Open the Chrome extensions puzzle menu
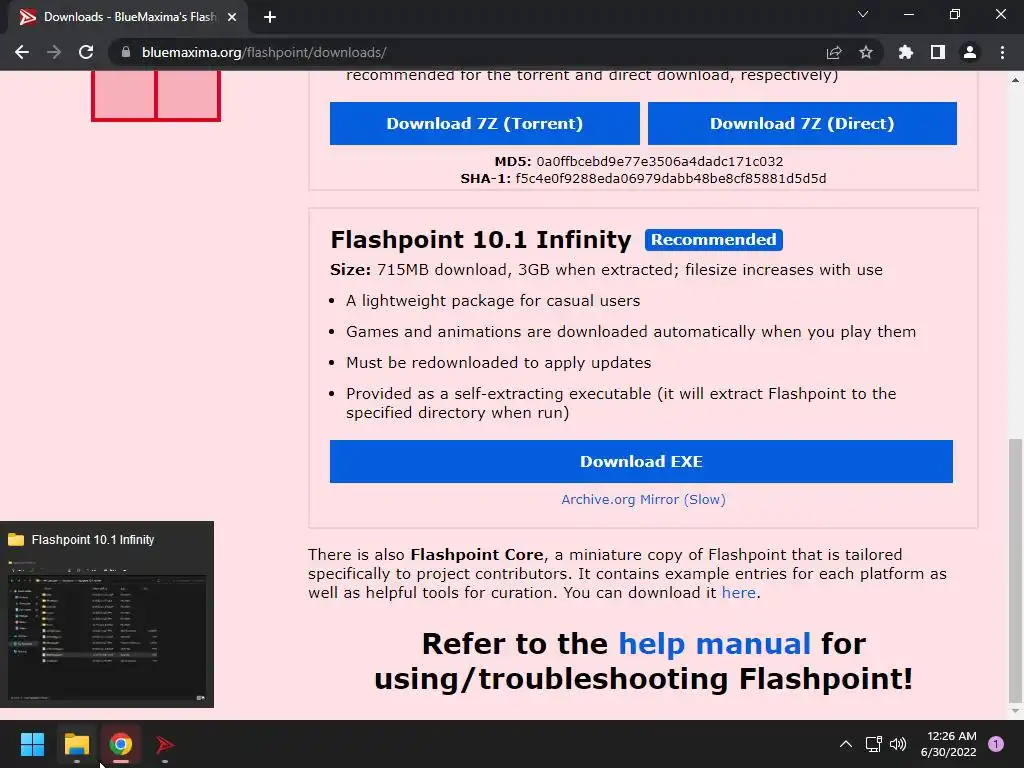This screenshot has height=768, width=1024. 906,52
